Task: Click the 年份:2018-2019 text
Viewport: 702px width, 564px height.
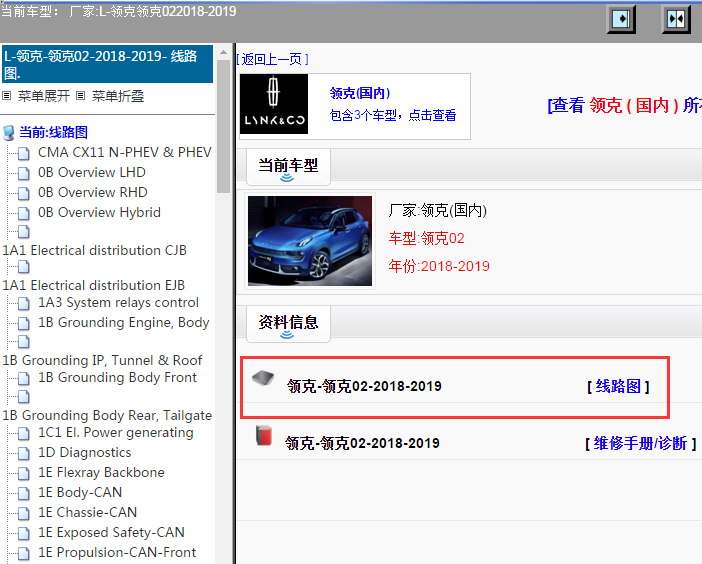Action: pyautogui.click(x=439, y=266)
